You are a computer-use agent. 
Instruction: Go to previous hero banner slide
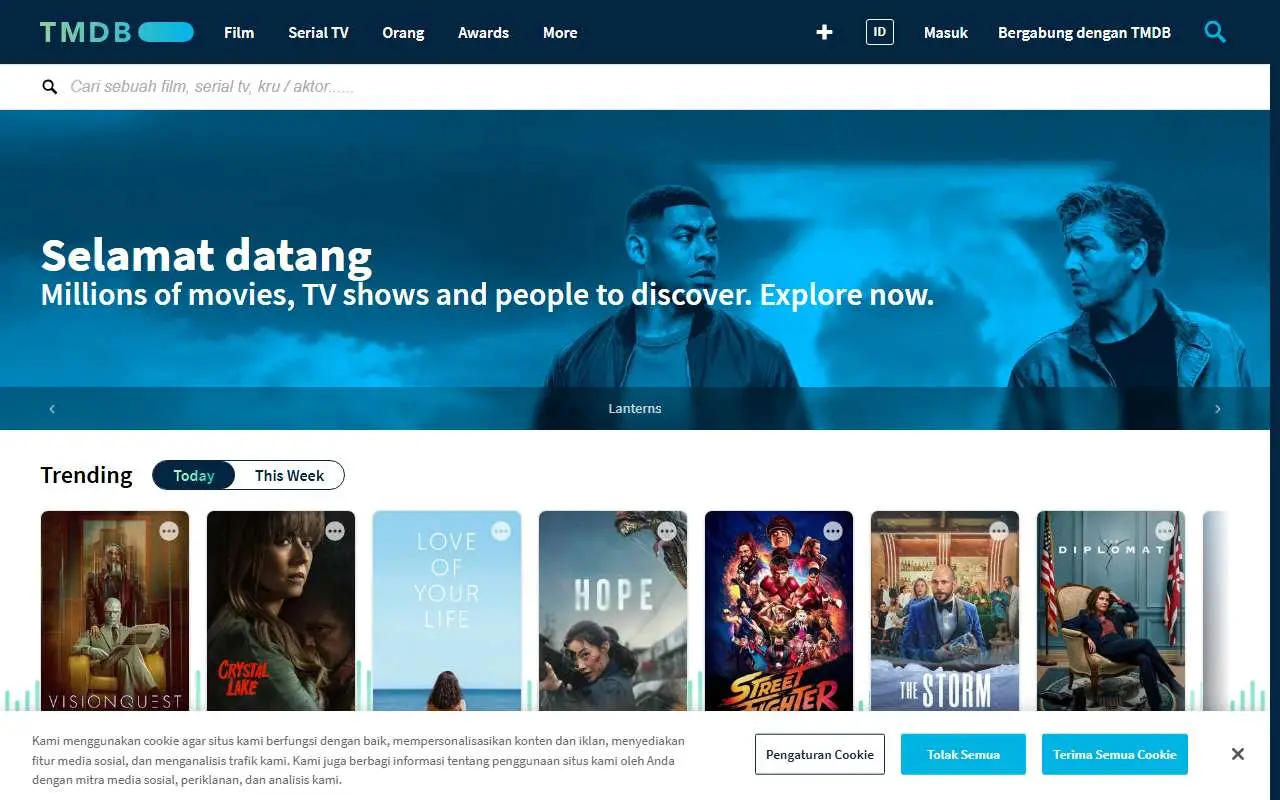(x=52, y=408)
